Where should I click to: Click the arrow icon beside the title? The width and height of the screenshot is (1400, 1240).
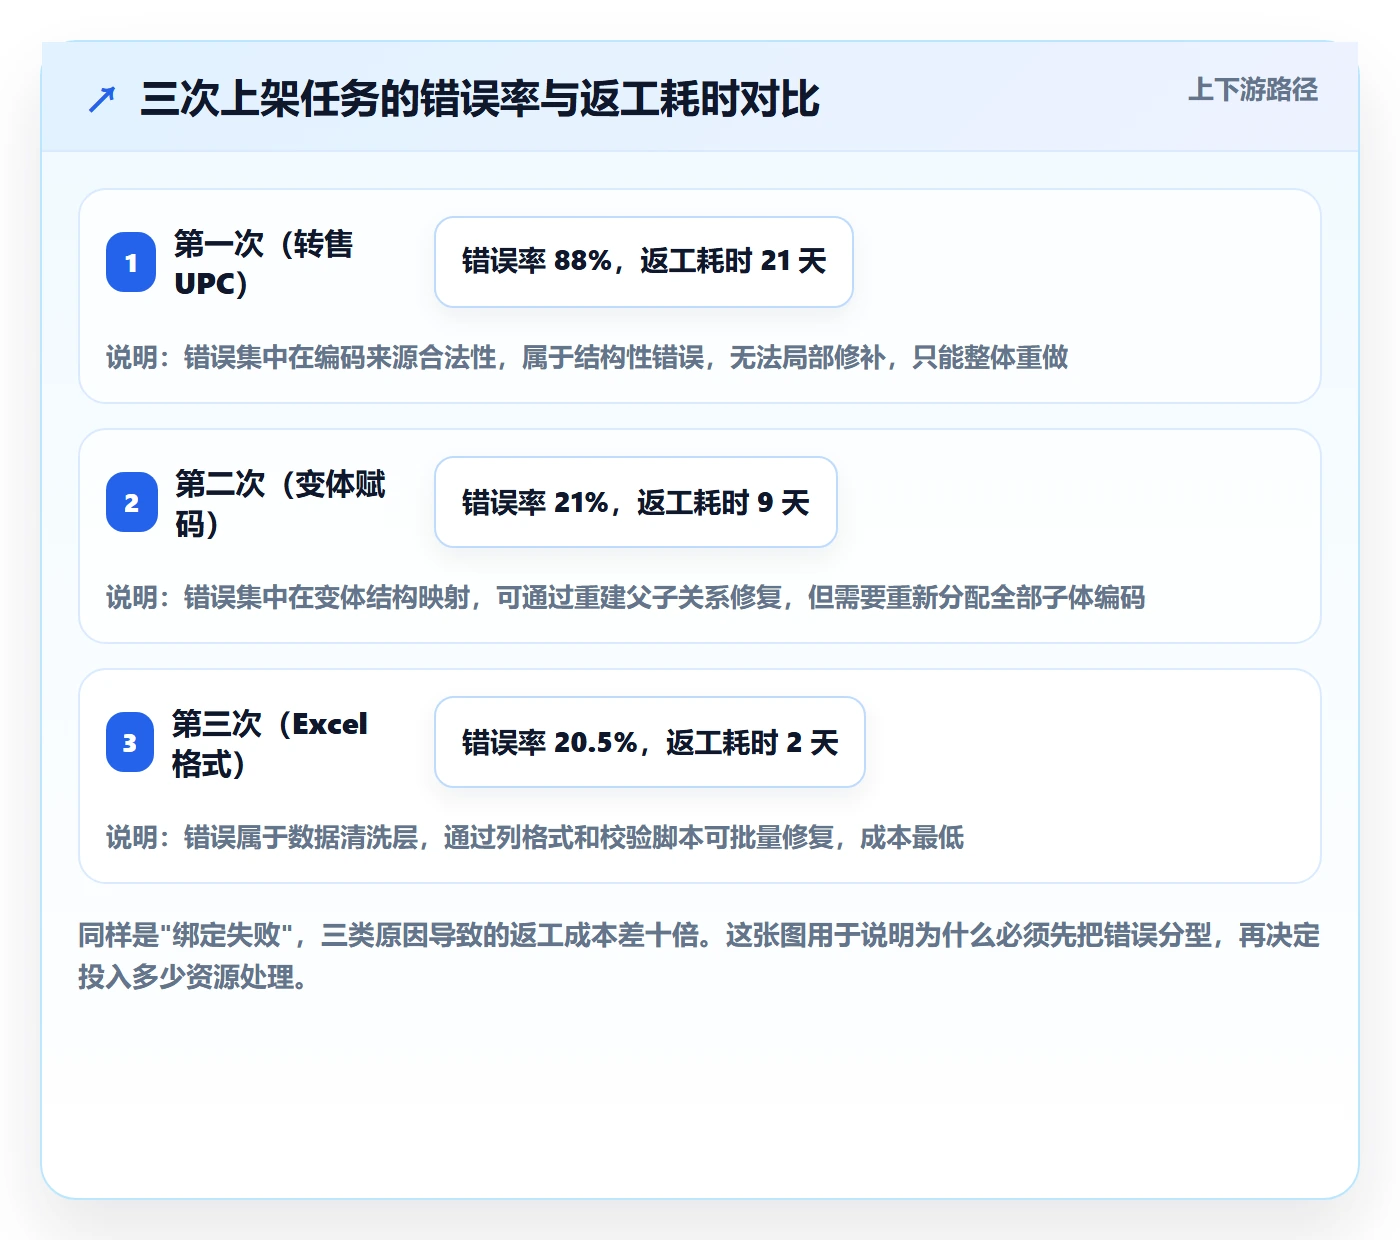[x=102, y=99]
